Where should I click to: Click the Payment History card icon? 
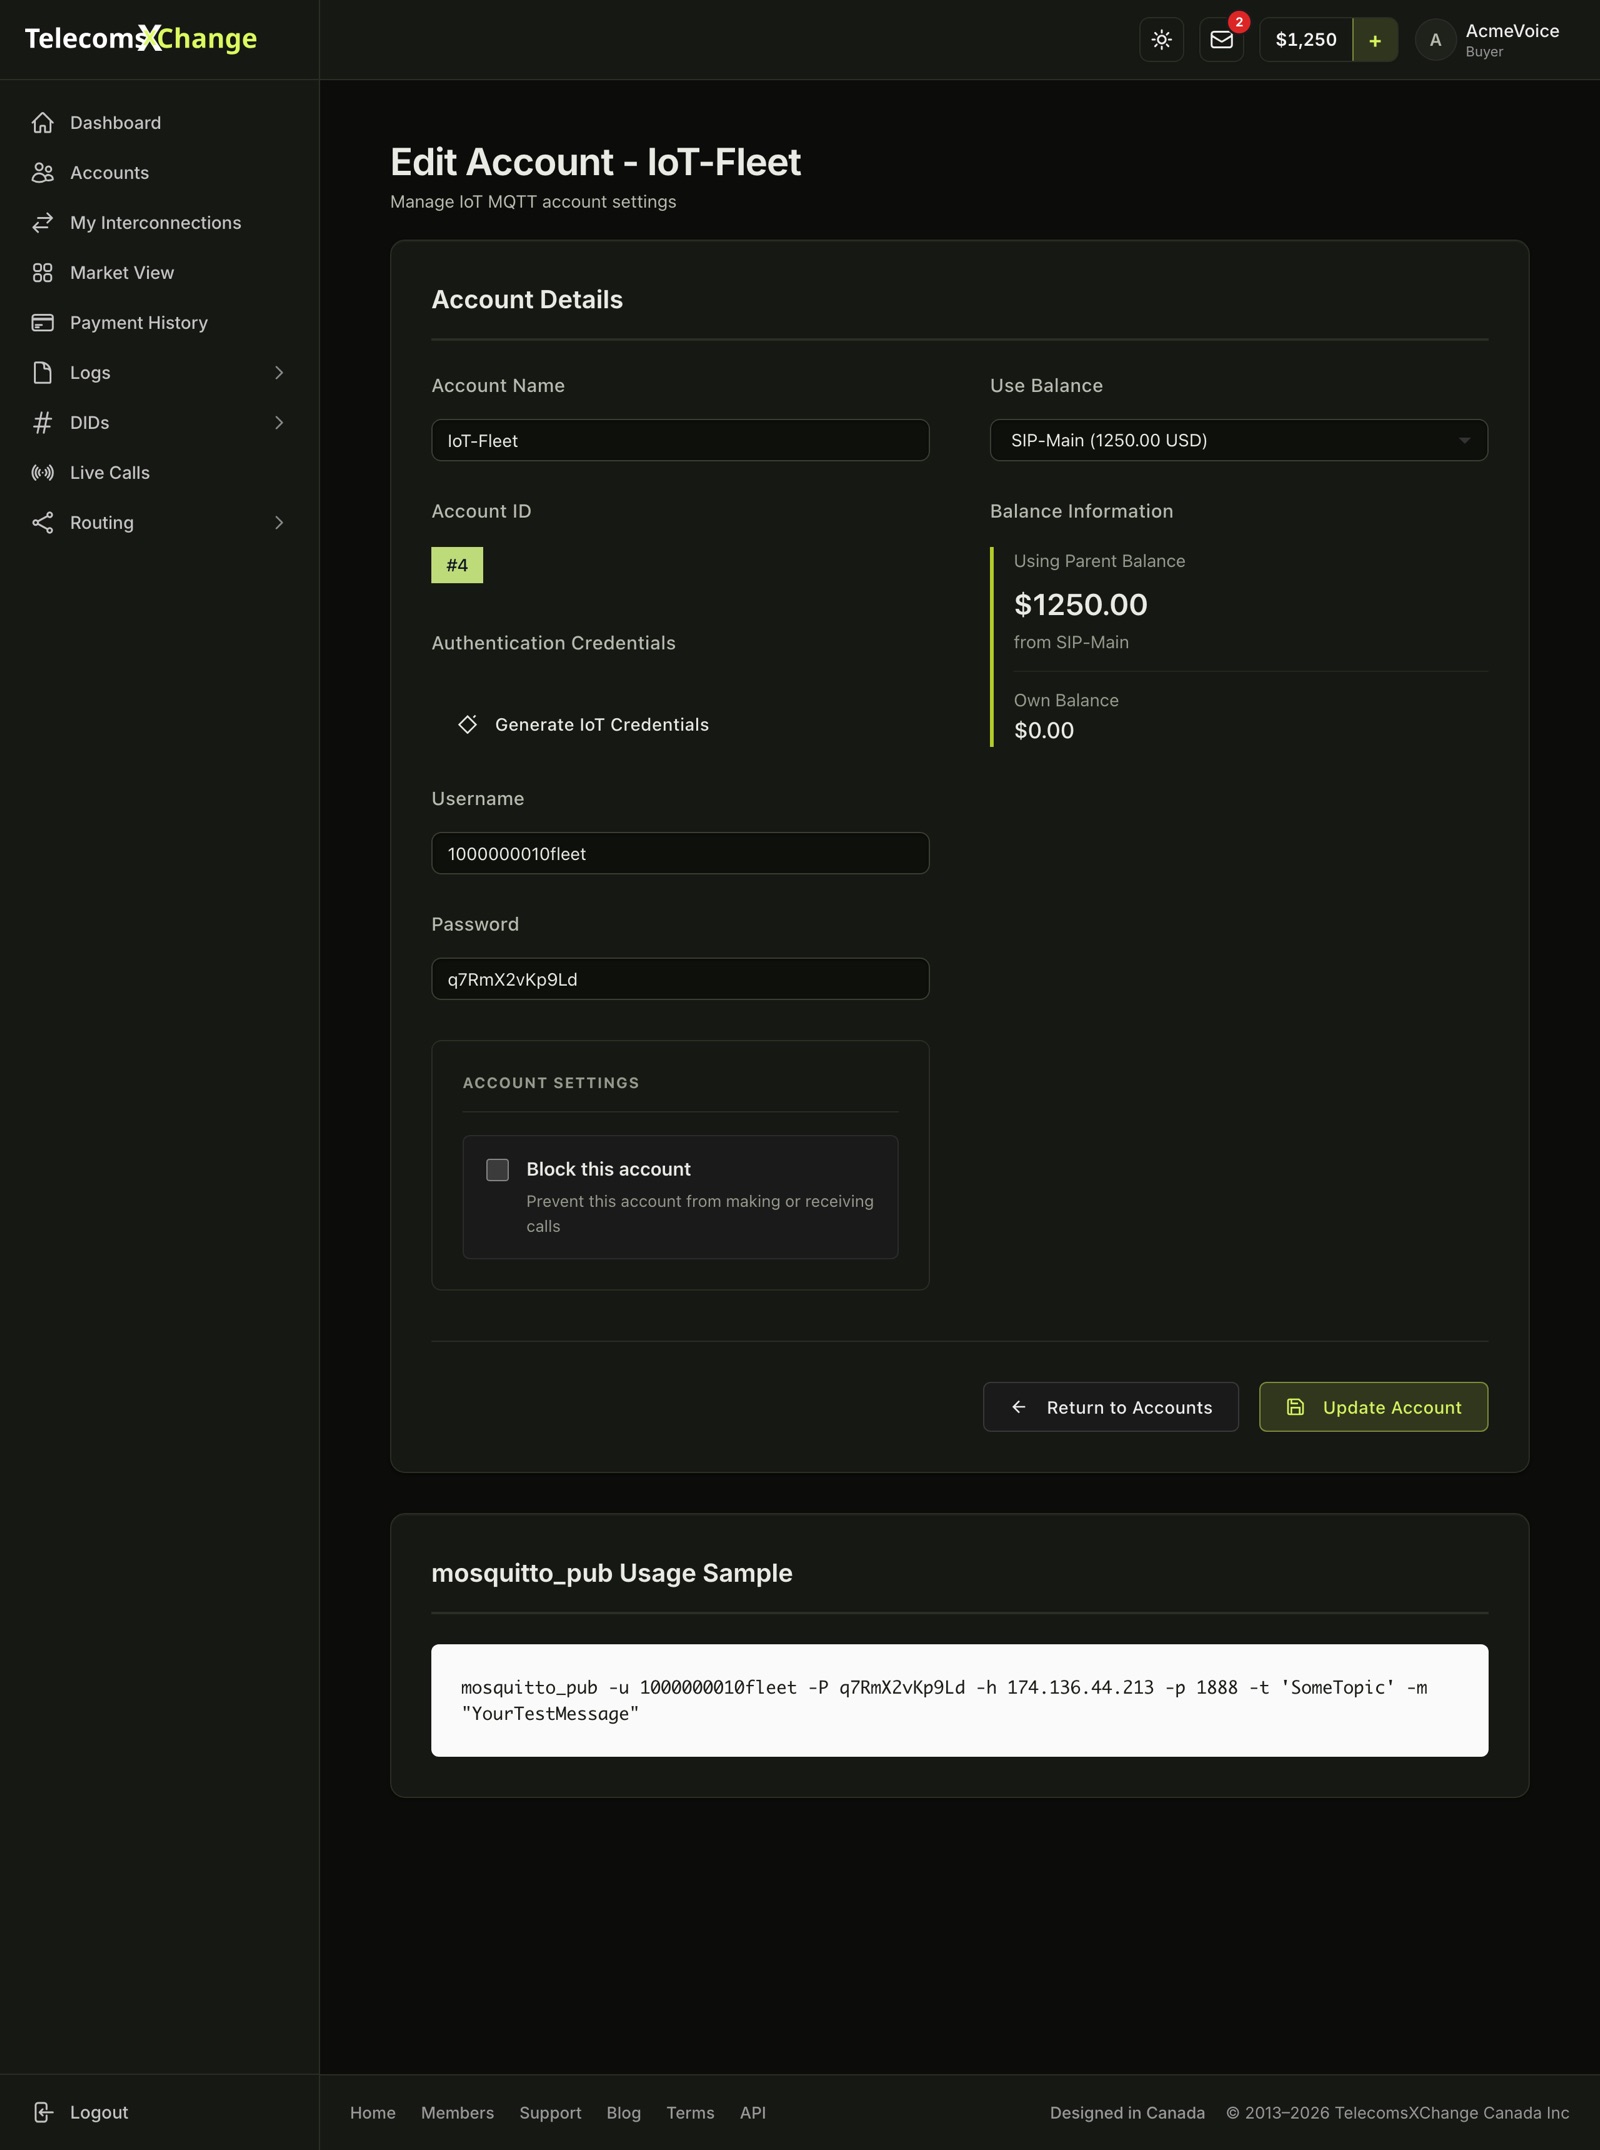point(42,323)
